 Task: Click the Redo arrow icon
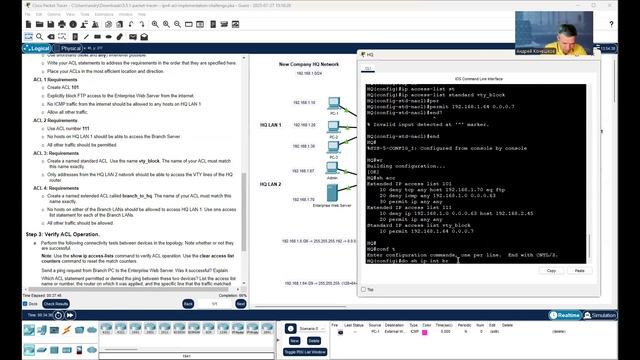click(142, 24)
